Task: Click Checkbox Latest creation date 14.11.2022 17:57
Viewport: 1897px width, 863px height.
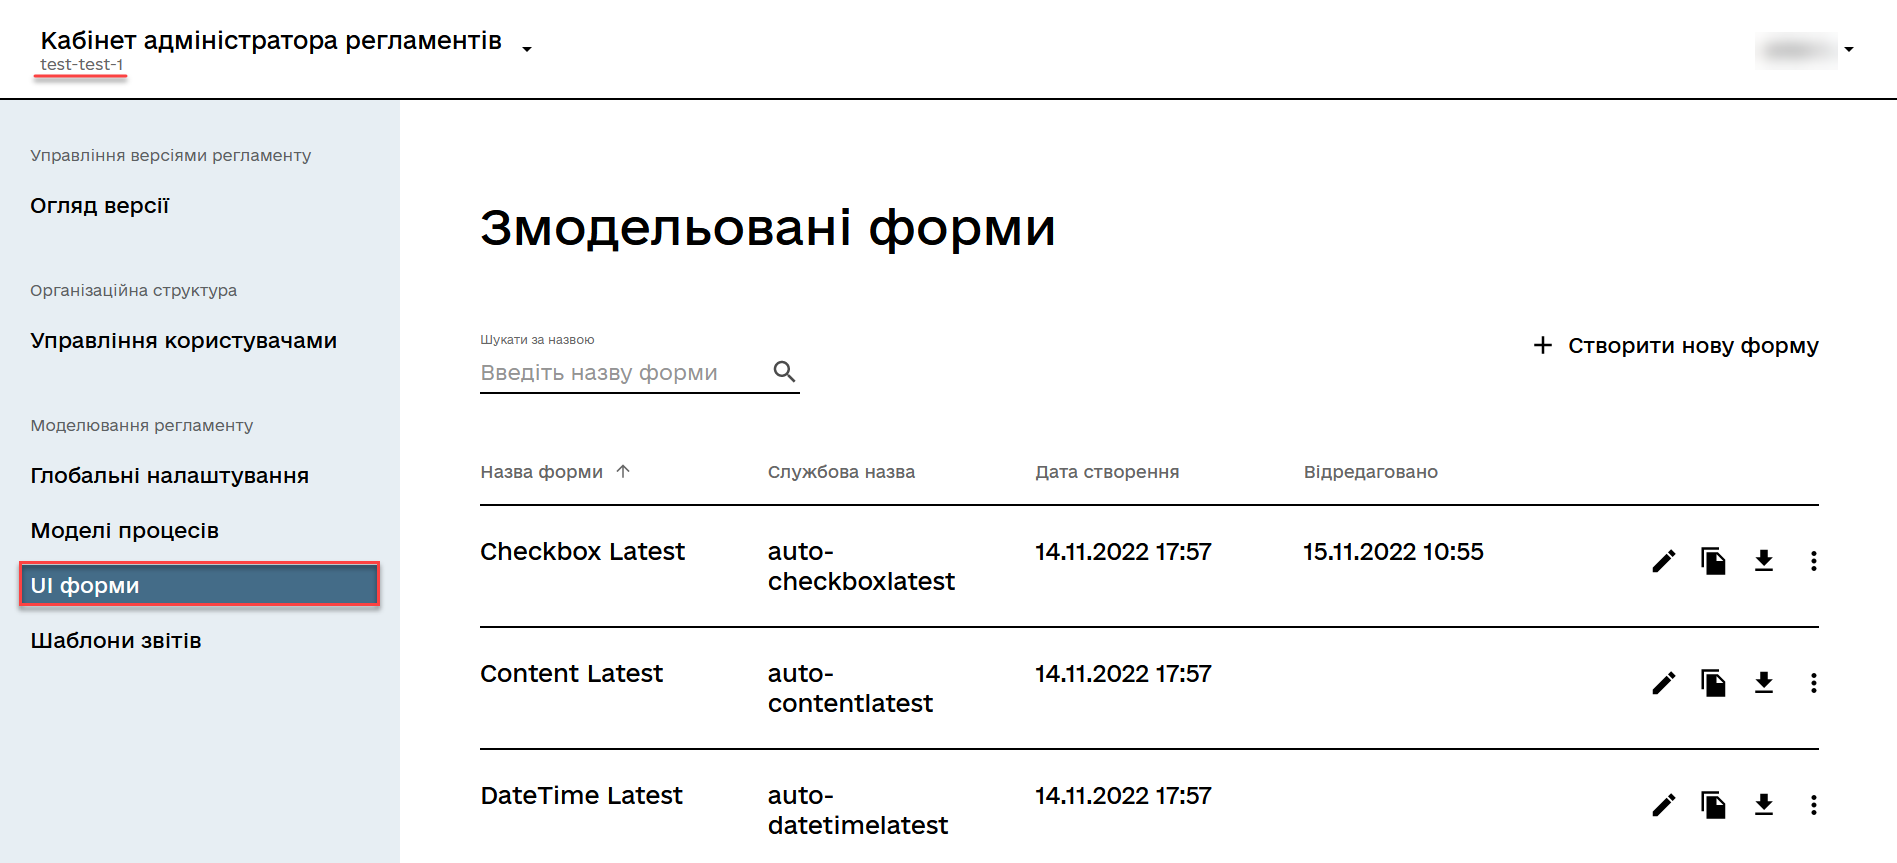Action: 1123,552
